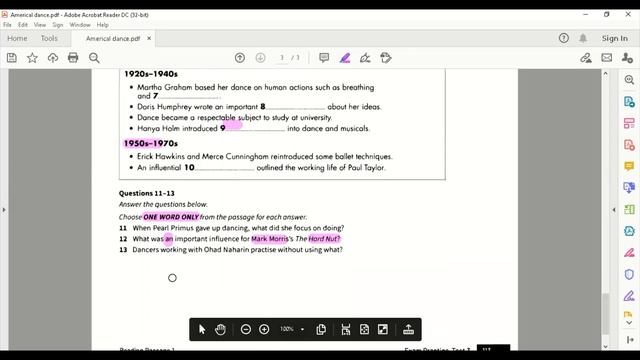Share a link with the link icon
640x360 pixels.
(x=586, y=58)
